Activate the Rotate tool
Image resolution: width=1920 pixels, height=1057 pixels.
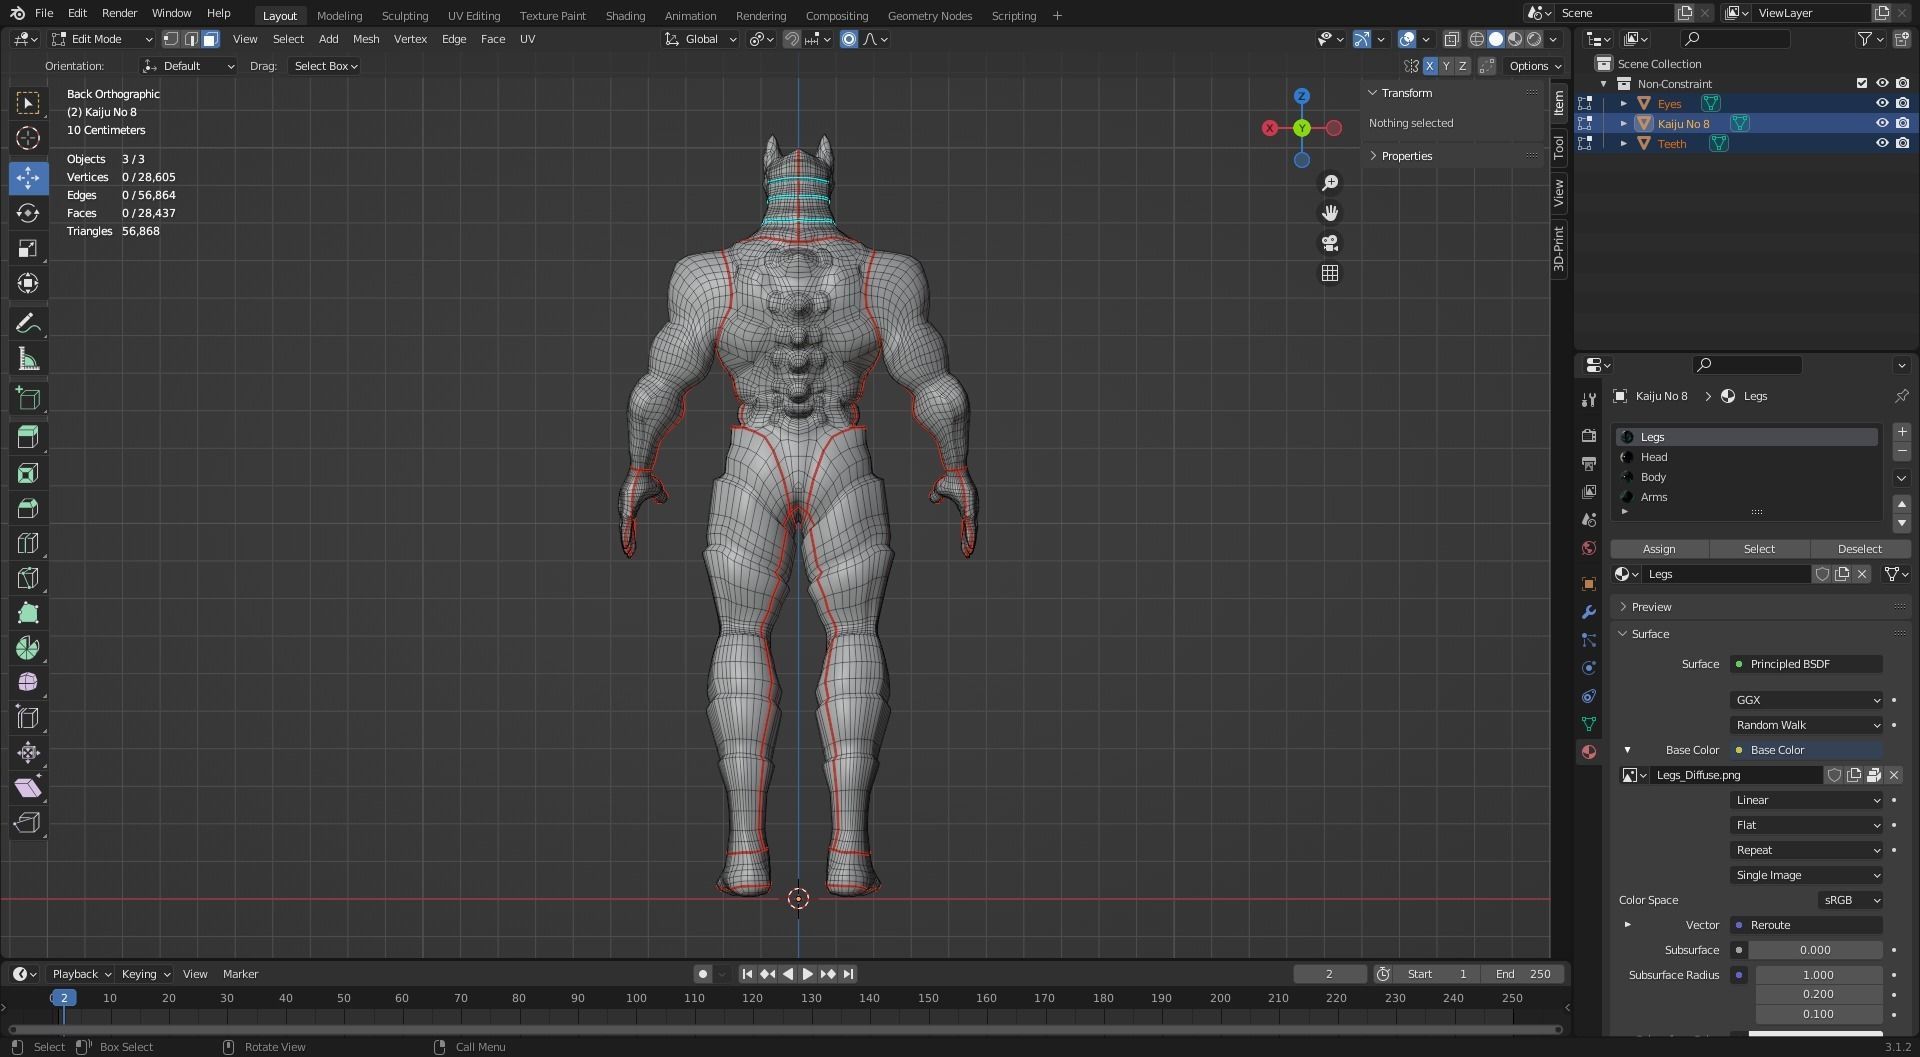tap(28, 213)
